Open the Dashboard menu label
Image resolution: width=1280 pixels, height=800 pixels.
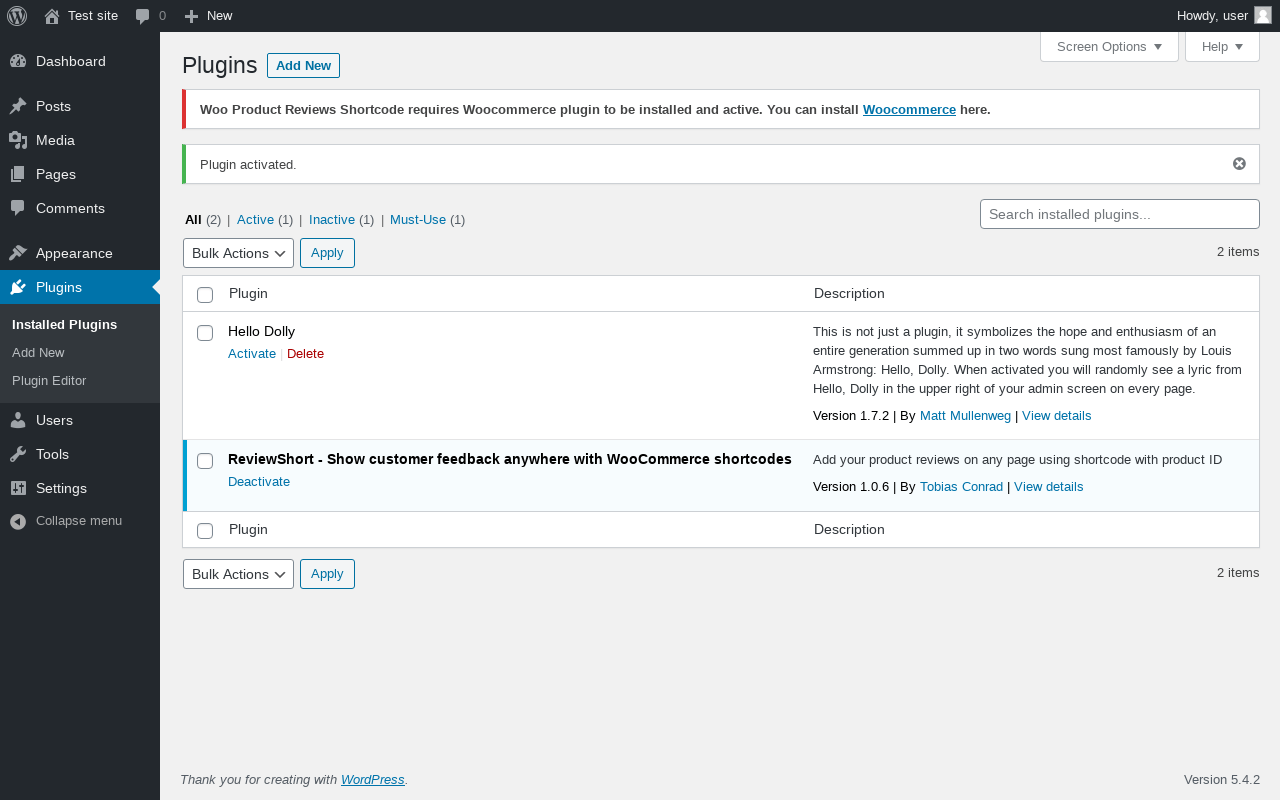pyautogui.click(x=71, y=61)
